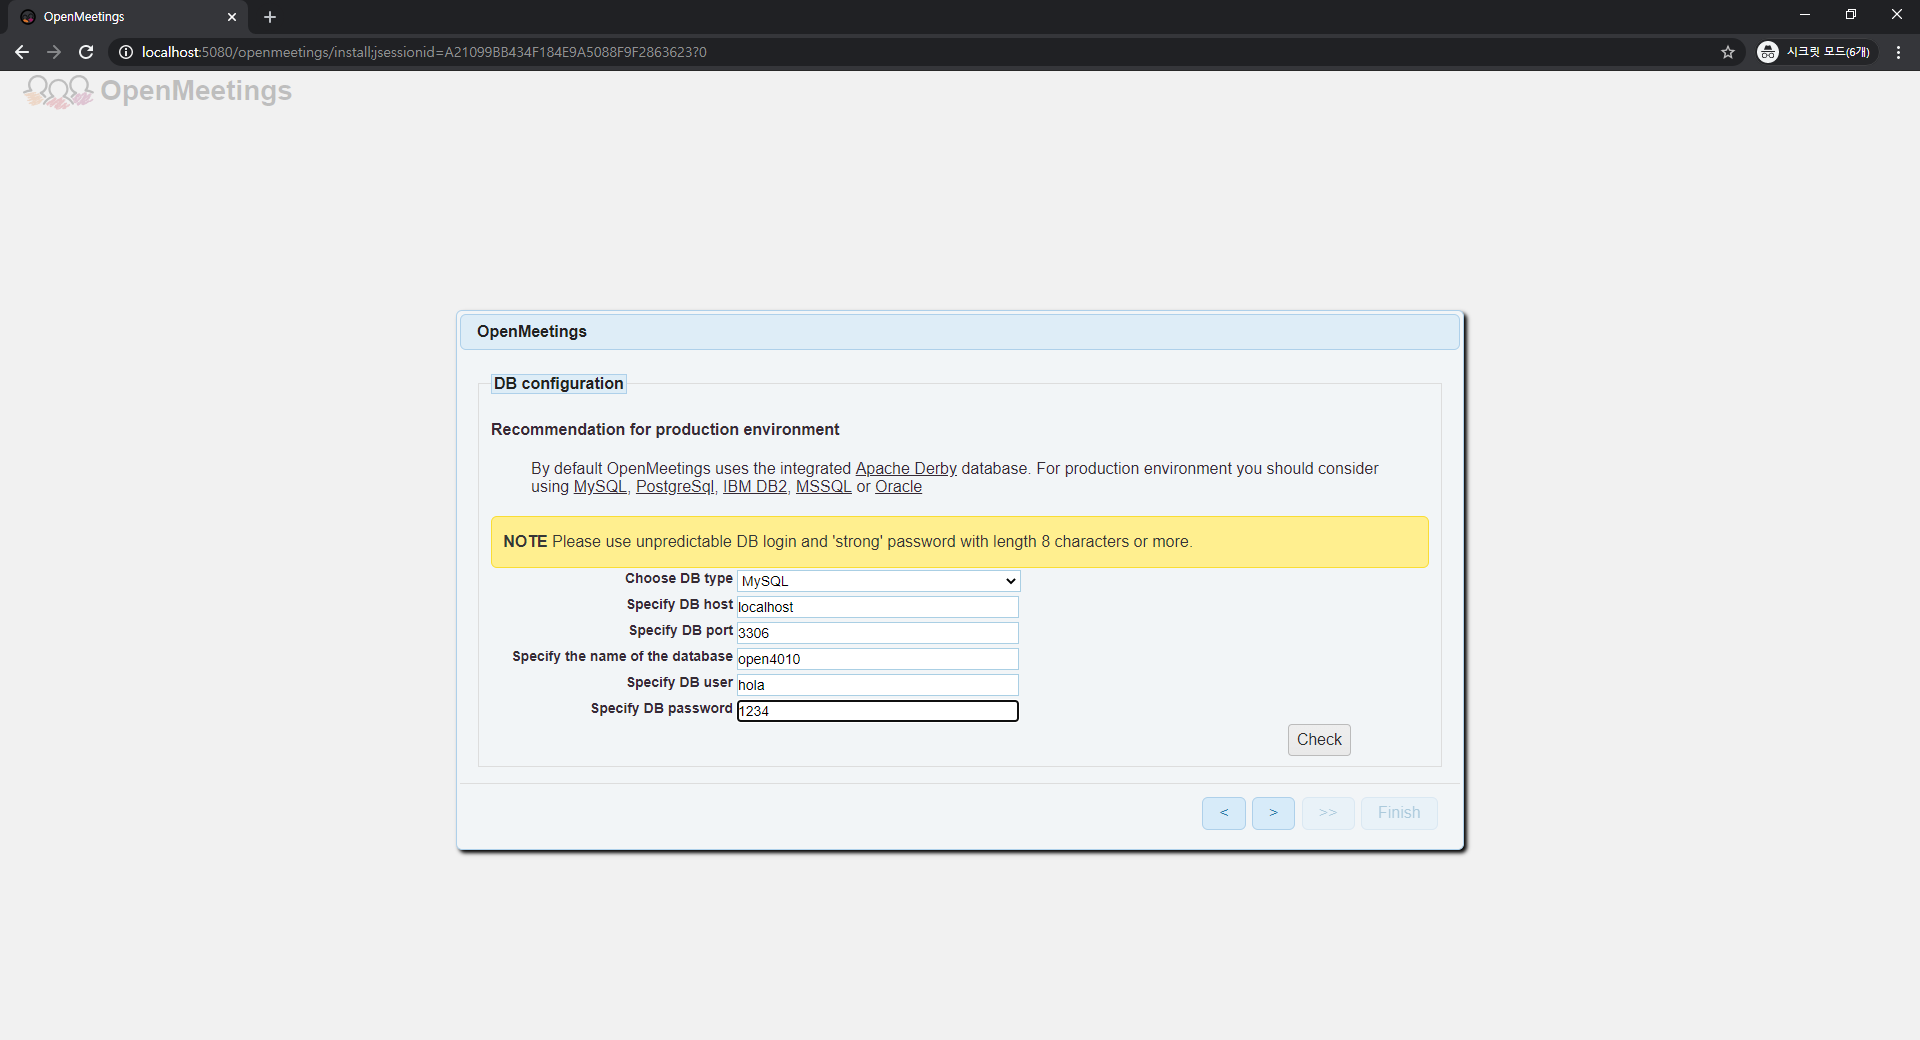Click the Specify DB password label
The image size is (1920, 1040).
[661, 709]
